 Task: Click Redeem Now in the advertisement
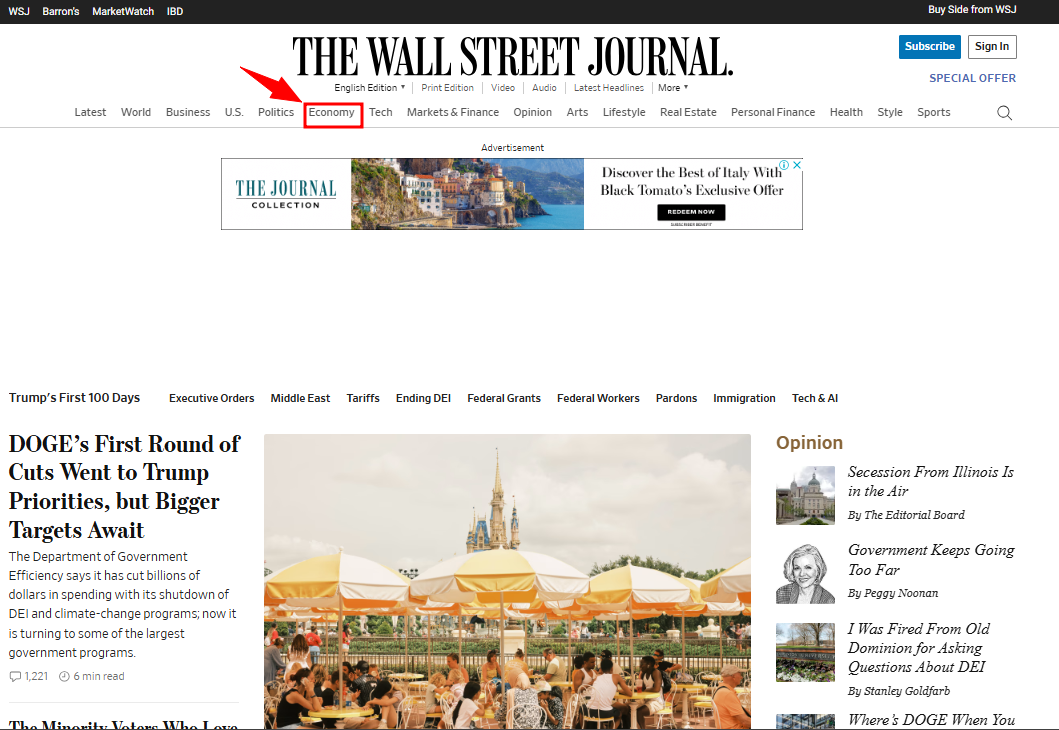point(690,212)
